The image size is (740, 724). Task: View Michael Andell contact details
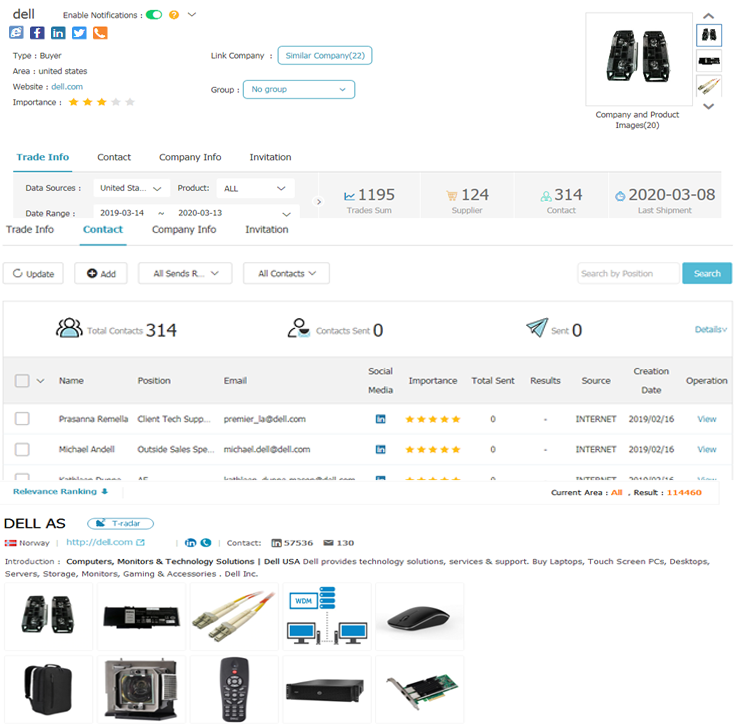706,450
